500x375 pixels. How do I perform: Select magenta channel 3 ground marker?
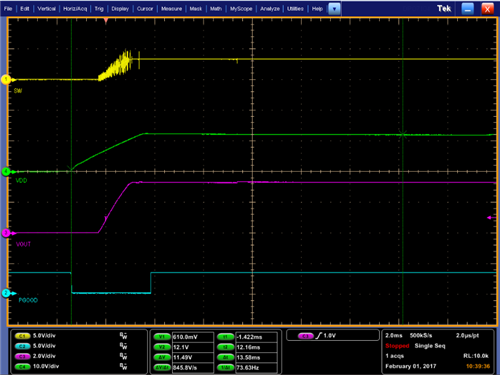[6, 233]
